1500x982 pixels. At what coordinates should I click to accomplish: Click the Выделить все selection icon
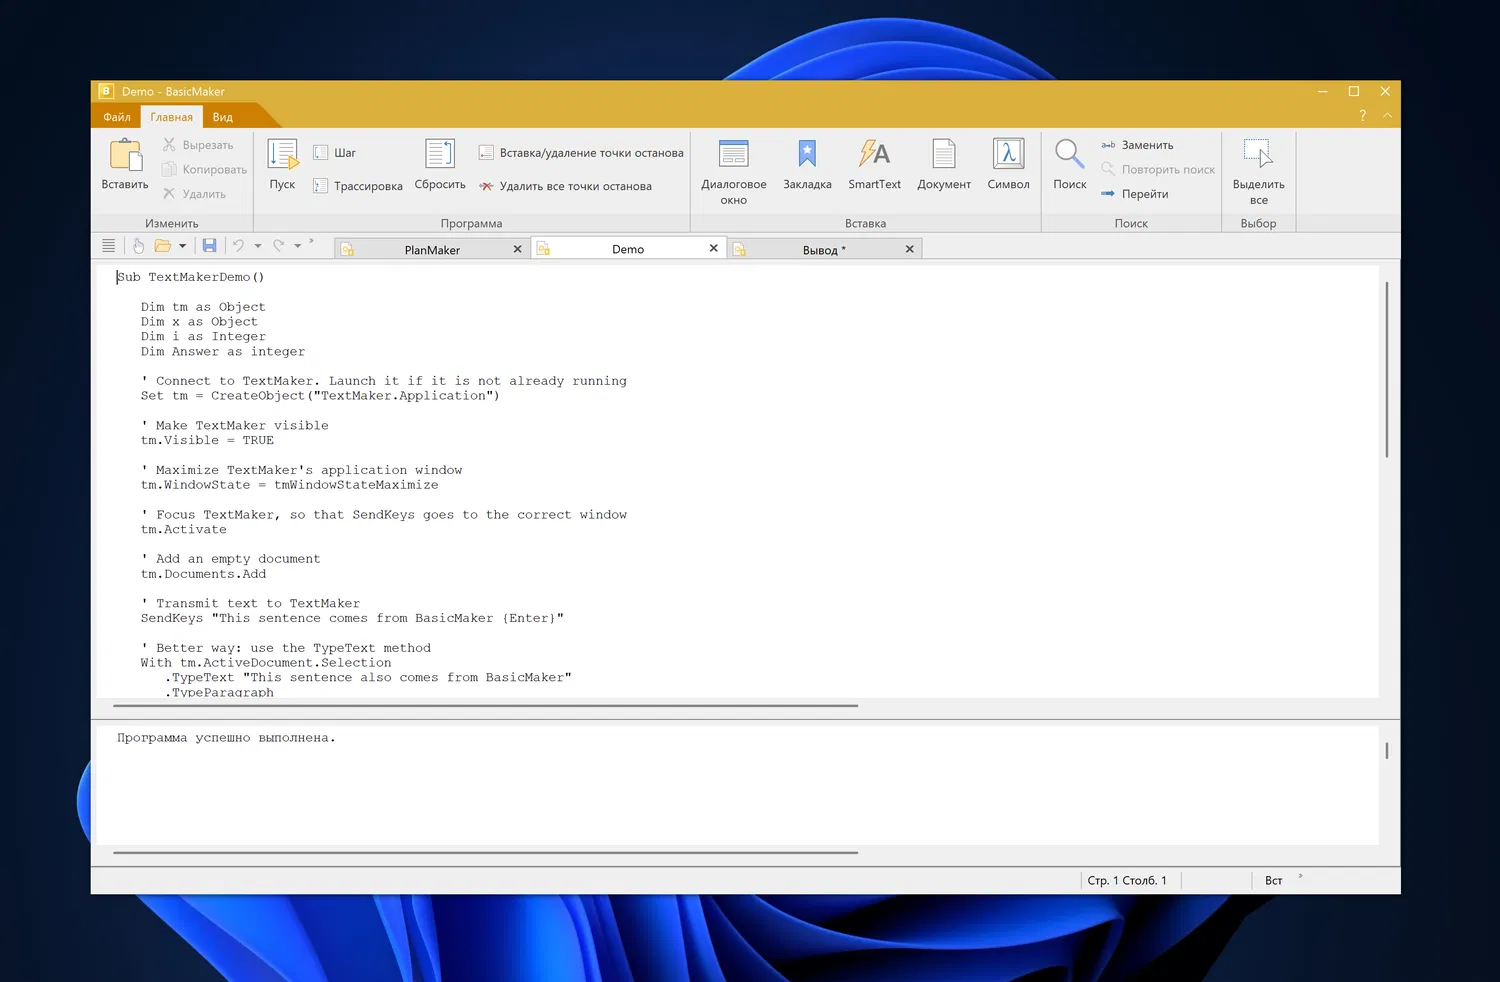click(1258, 155)
